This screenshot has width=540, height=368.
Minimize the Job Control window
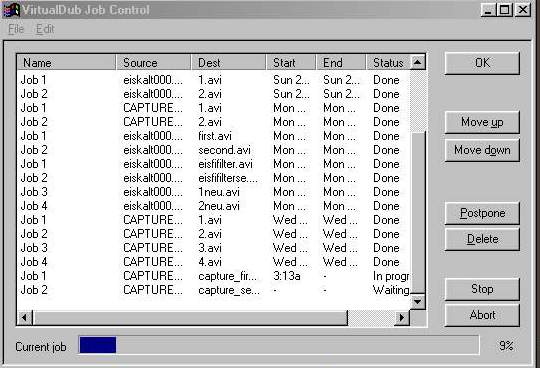pyautogui.click(x=488, y=10)
